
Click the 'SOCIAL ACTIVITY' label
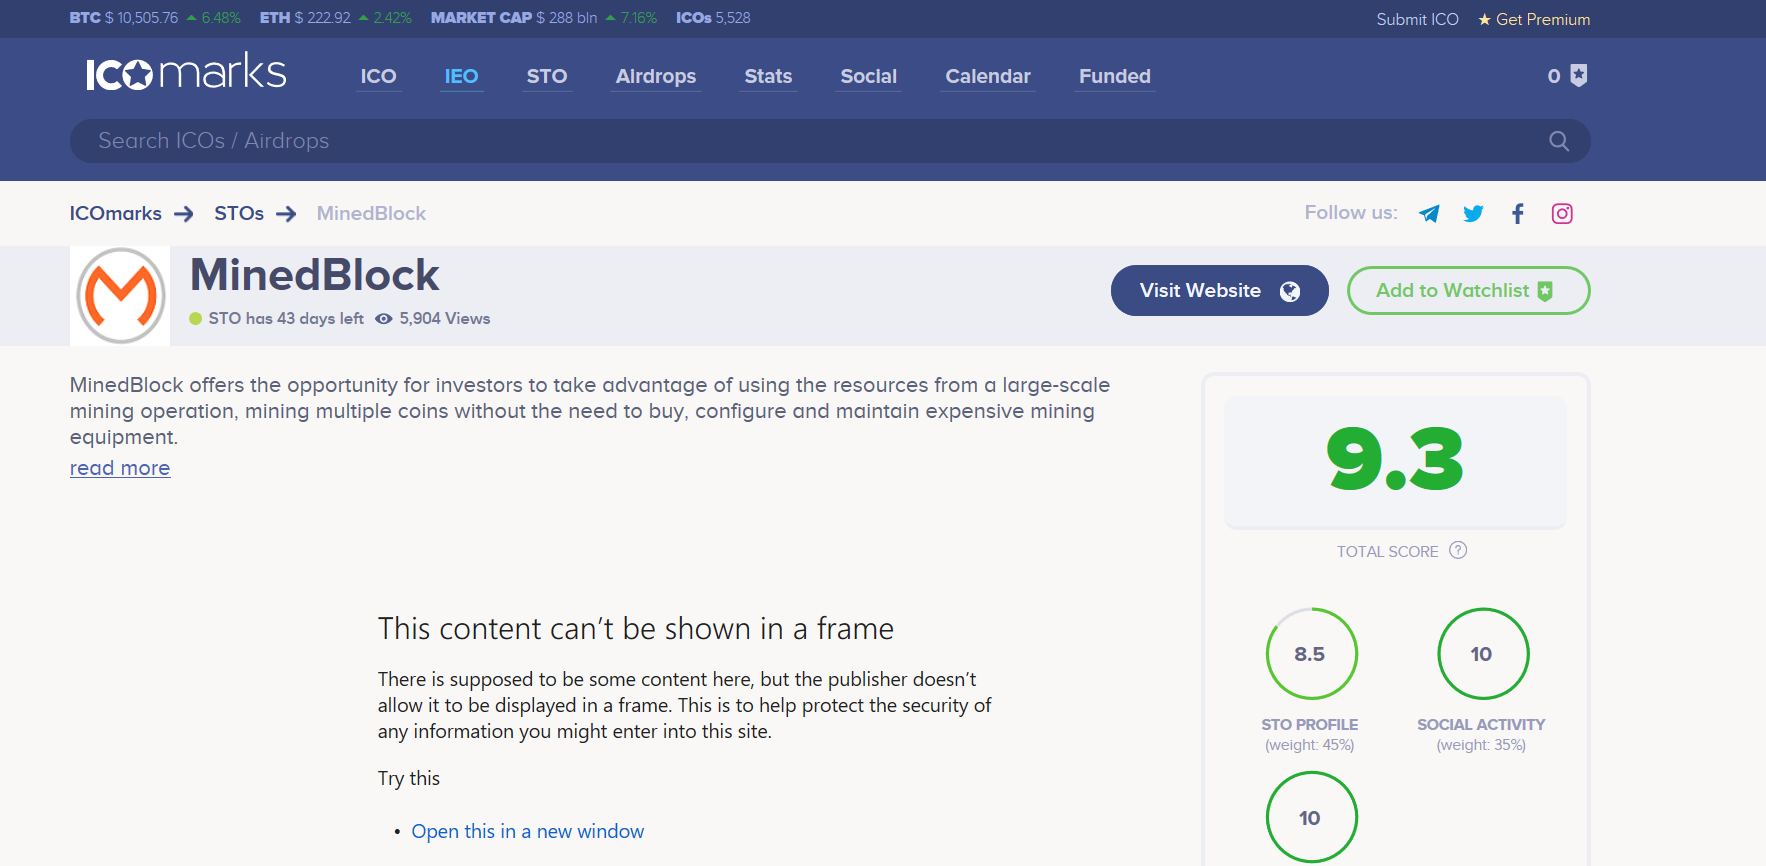pyautogui.click(x=1481, y=724)
